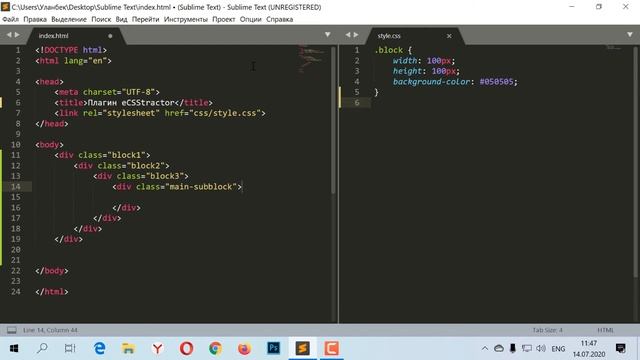Open the Проект menu
The image size is (640, 360).
[x=223, y=19]
